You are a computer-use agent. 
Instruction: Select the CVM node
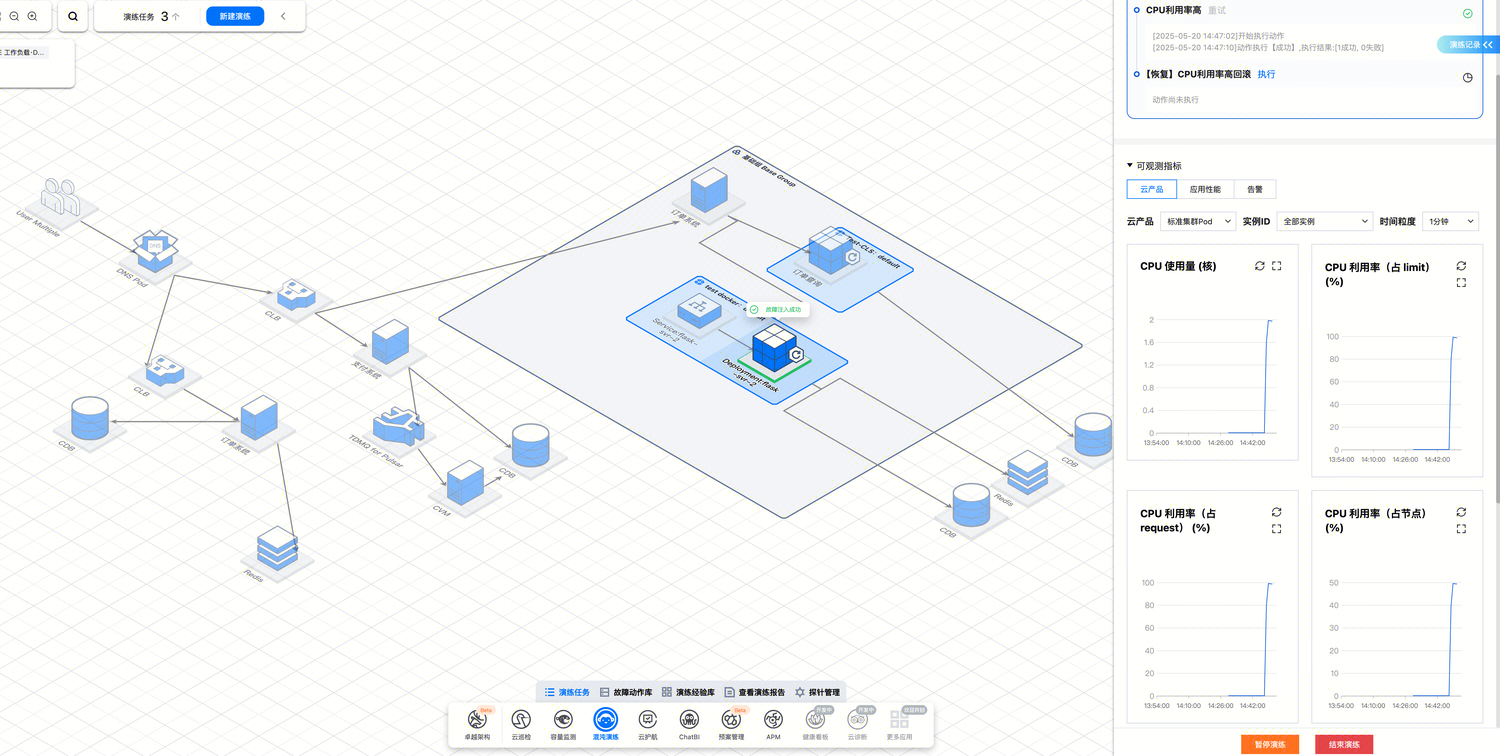pos(465,485)
